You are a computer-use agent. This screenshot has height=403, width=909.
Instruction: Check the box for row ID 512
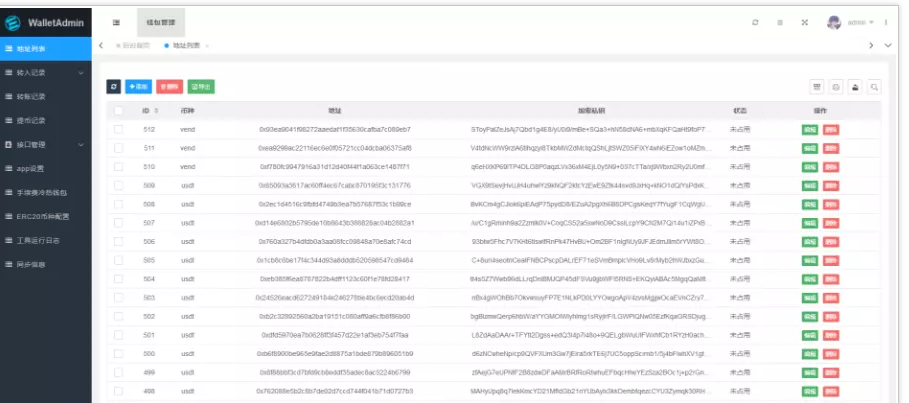(118, 129)
